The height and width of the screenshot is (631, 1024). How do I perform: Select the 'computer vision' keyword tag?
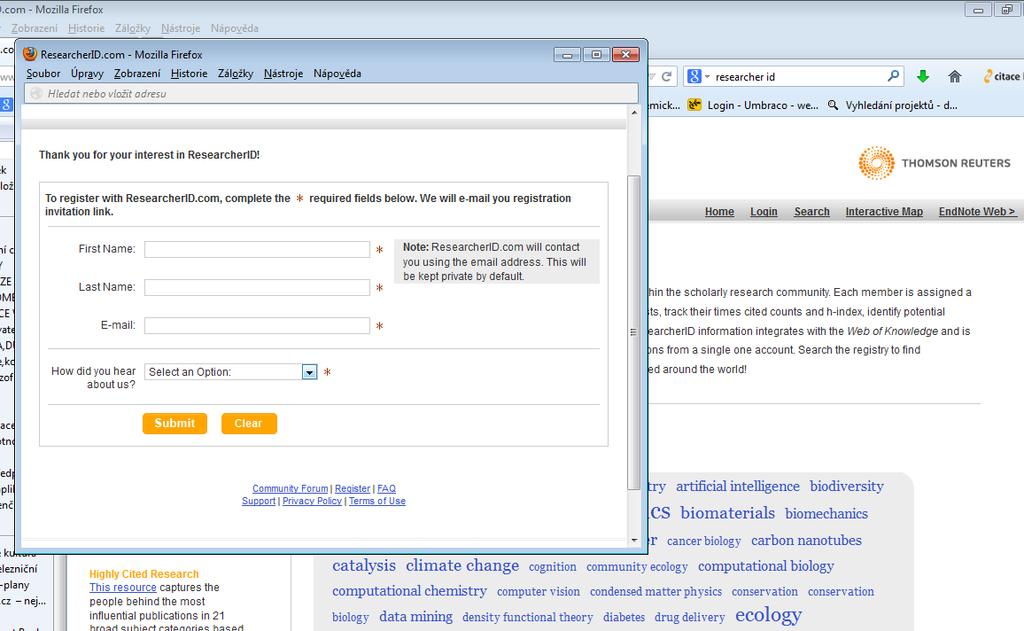coord(538,592)
